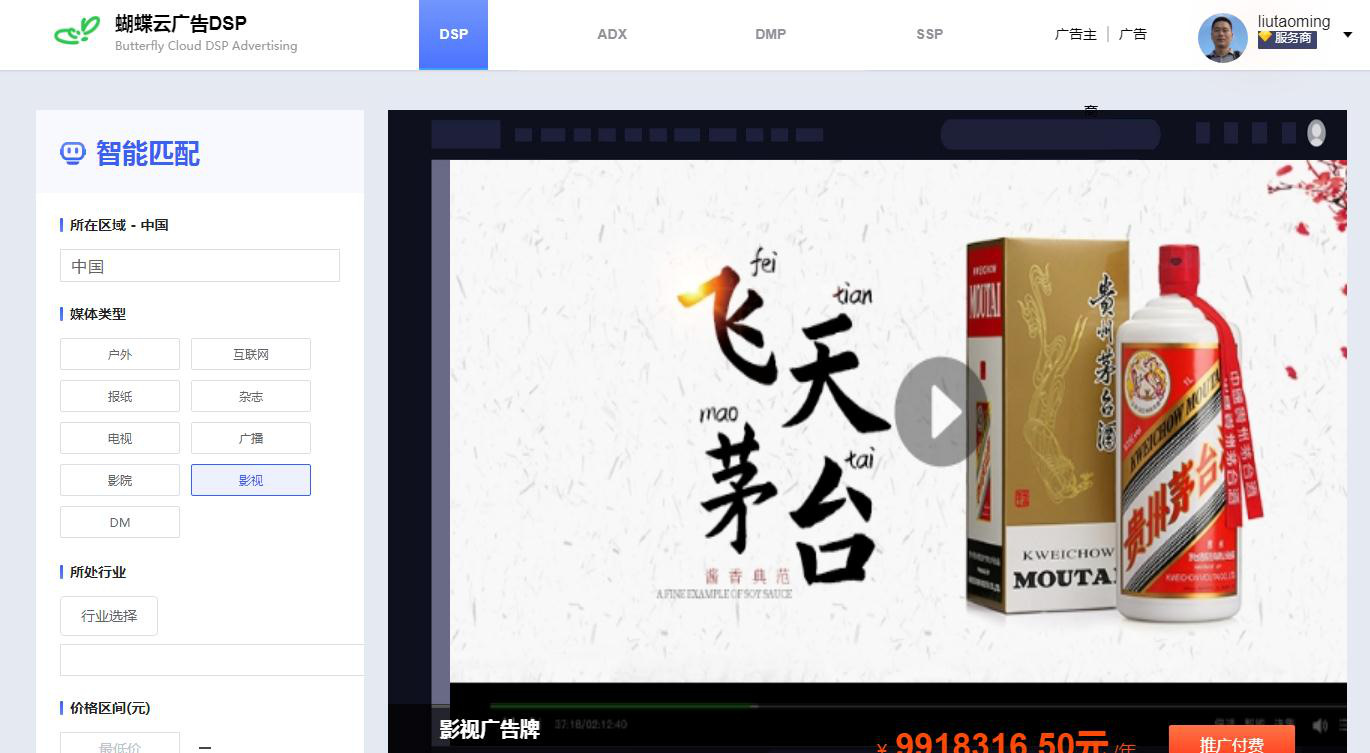Click the video volume speaker icon
The image size is (1370, 753).
pos(1320,725)
